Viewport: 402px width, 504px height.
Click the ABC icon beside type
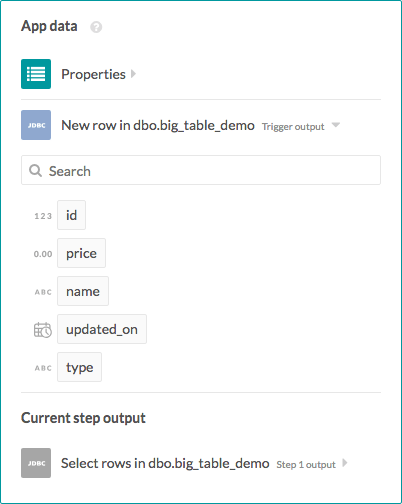(x=43, y=368)
